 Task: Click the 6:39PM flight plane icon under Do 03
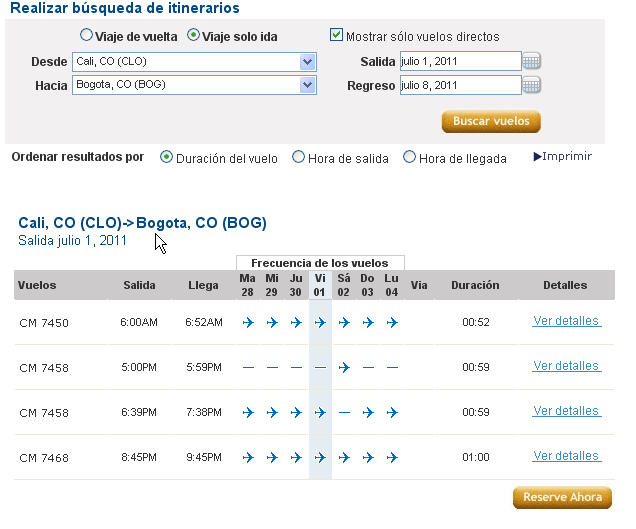point(368,413)
